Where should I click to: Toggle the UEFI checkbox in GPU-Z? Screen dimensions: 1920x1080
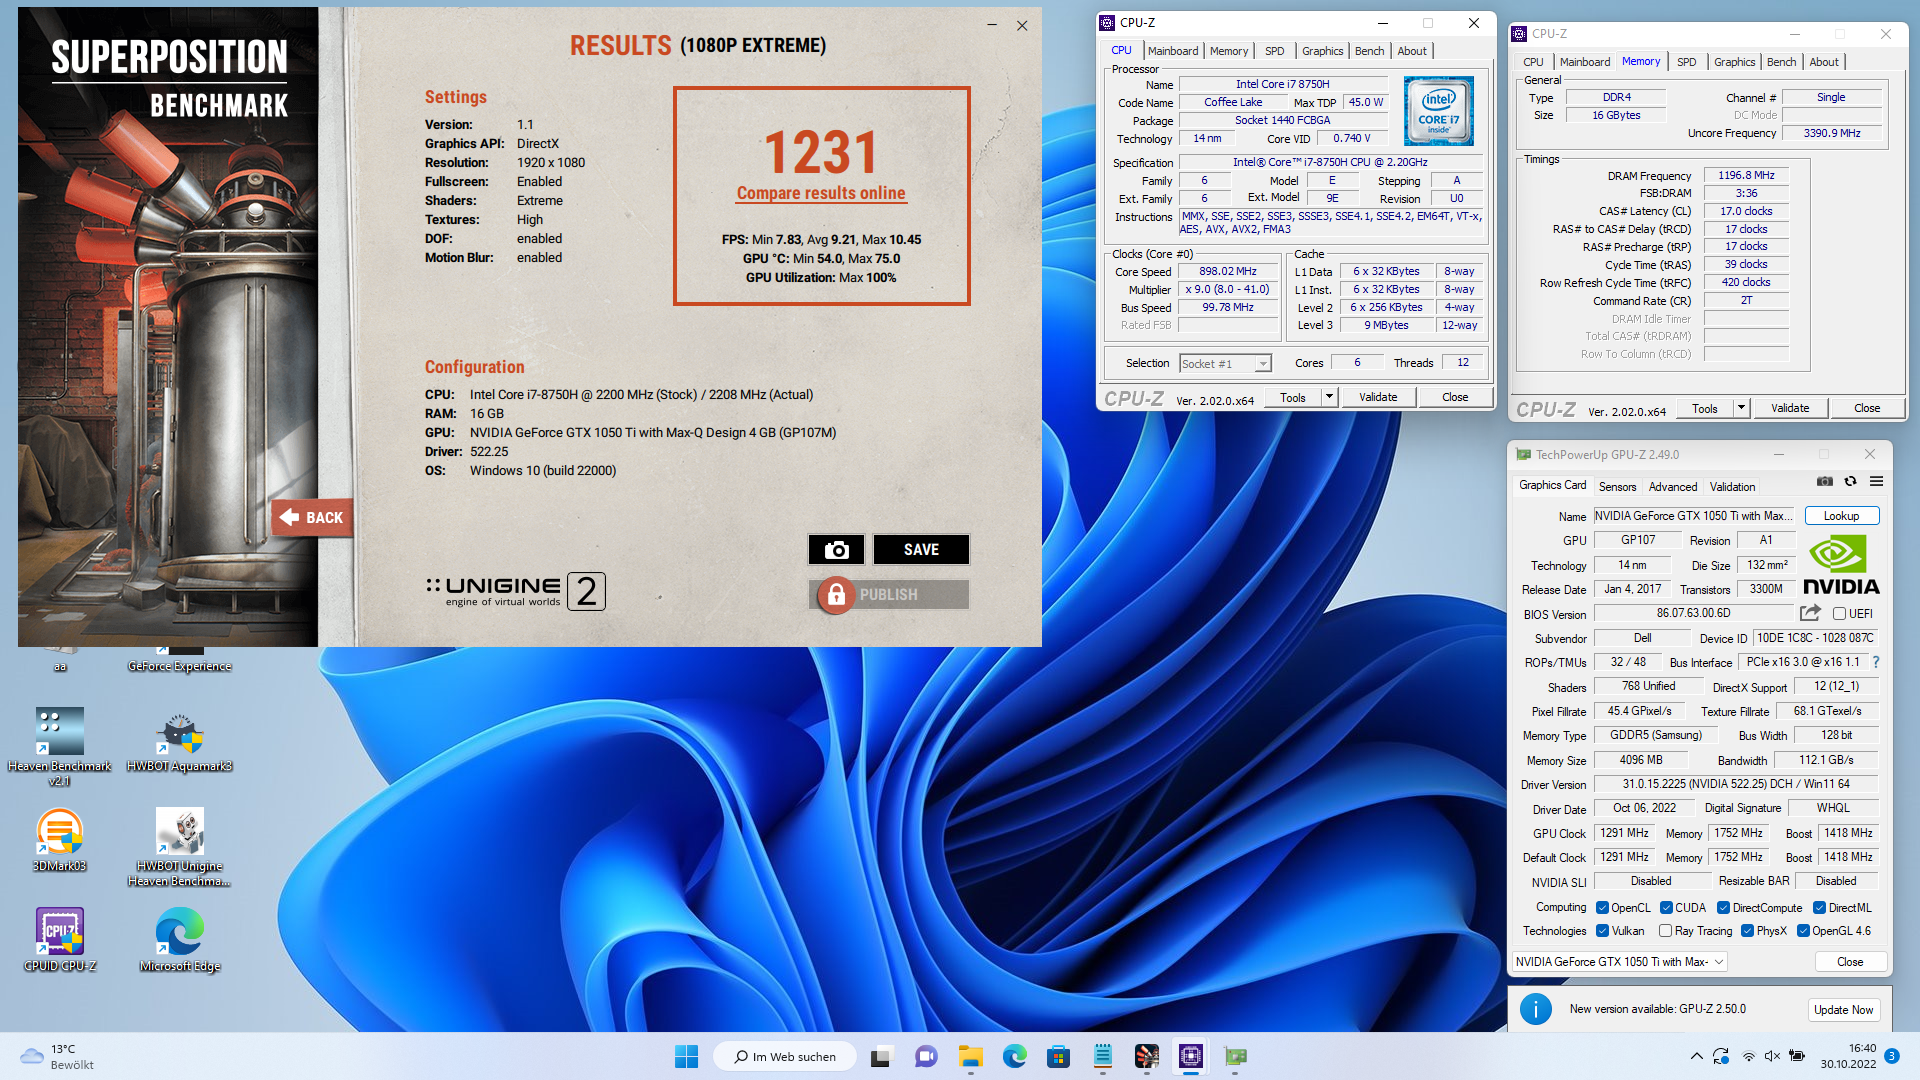1839,614
